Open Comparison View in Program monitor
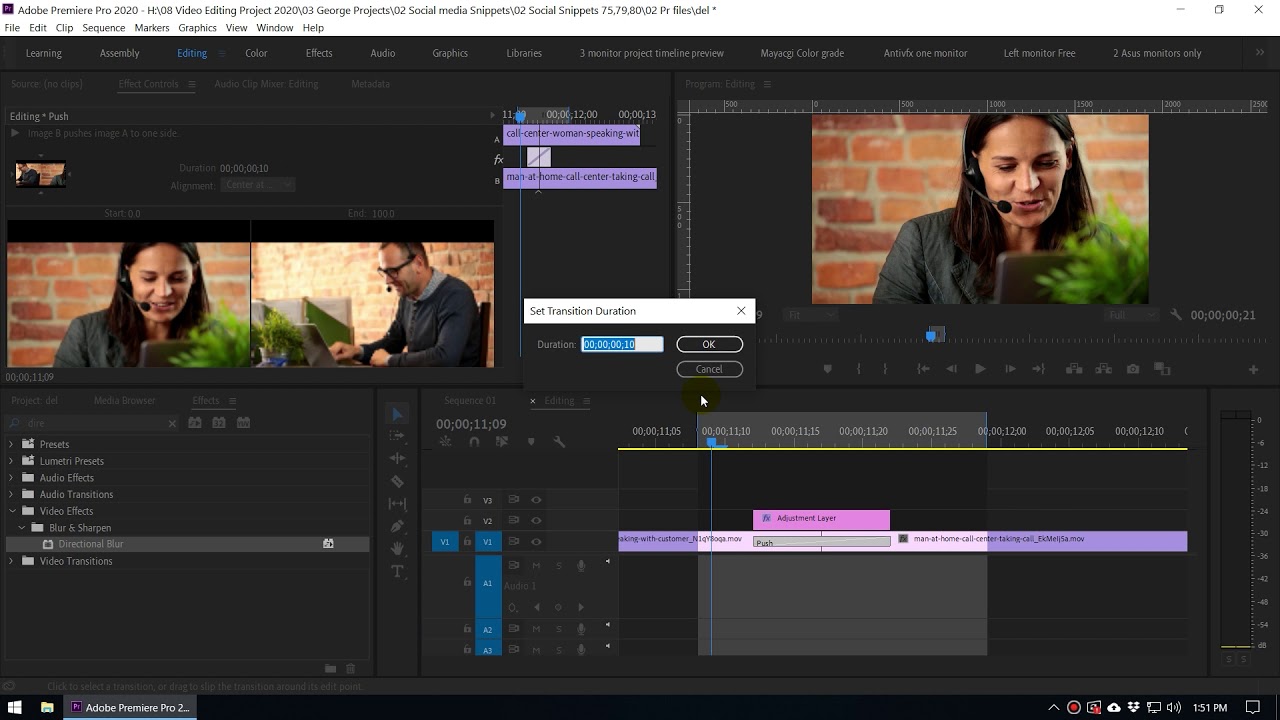The height and width of the screenshot is (720, 1280). pos(1162,369)
